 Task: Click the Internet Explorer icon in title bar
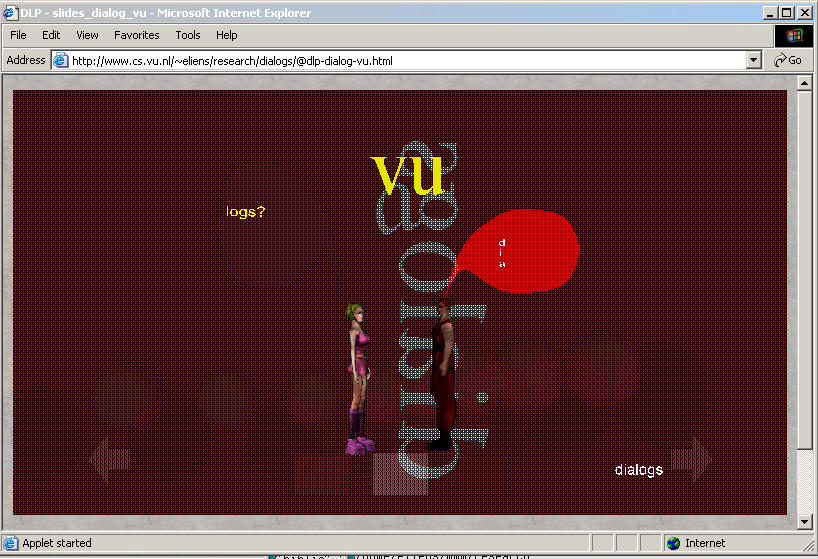pos(10,13)
